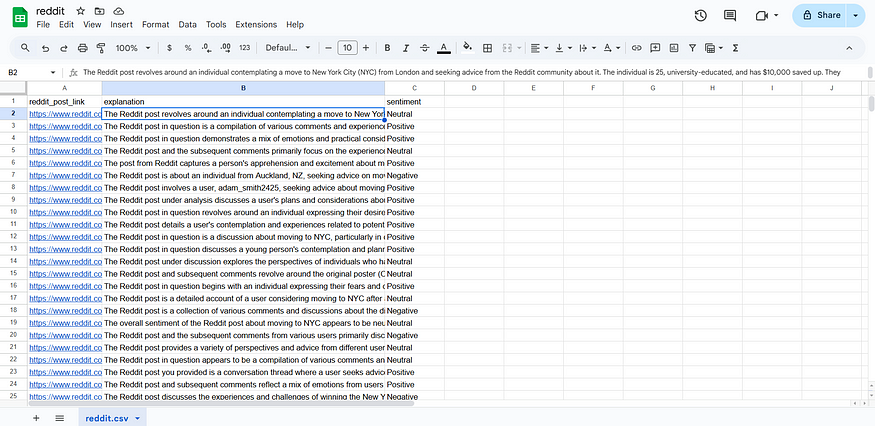Open the Google Sheets home icon

pyautogui.click(x=20, y=17)
